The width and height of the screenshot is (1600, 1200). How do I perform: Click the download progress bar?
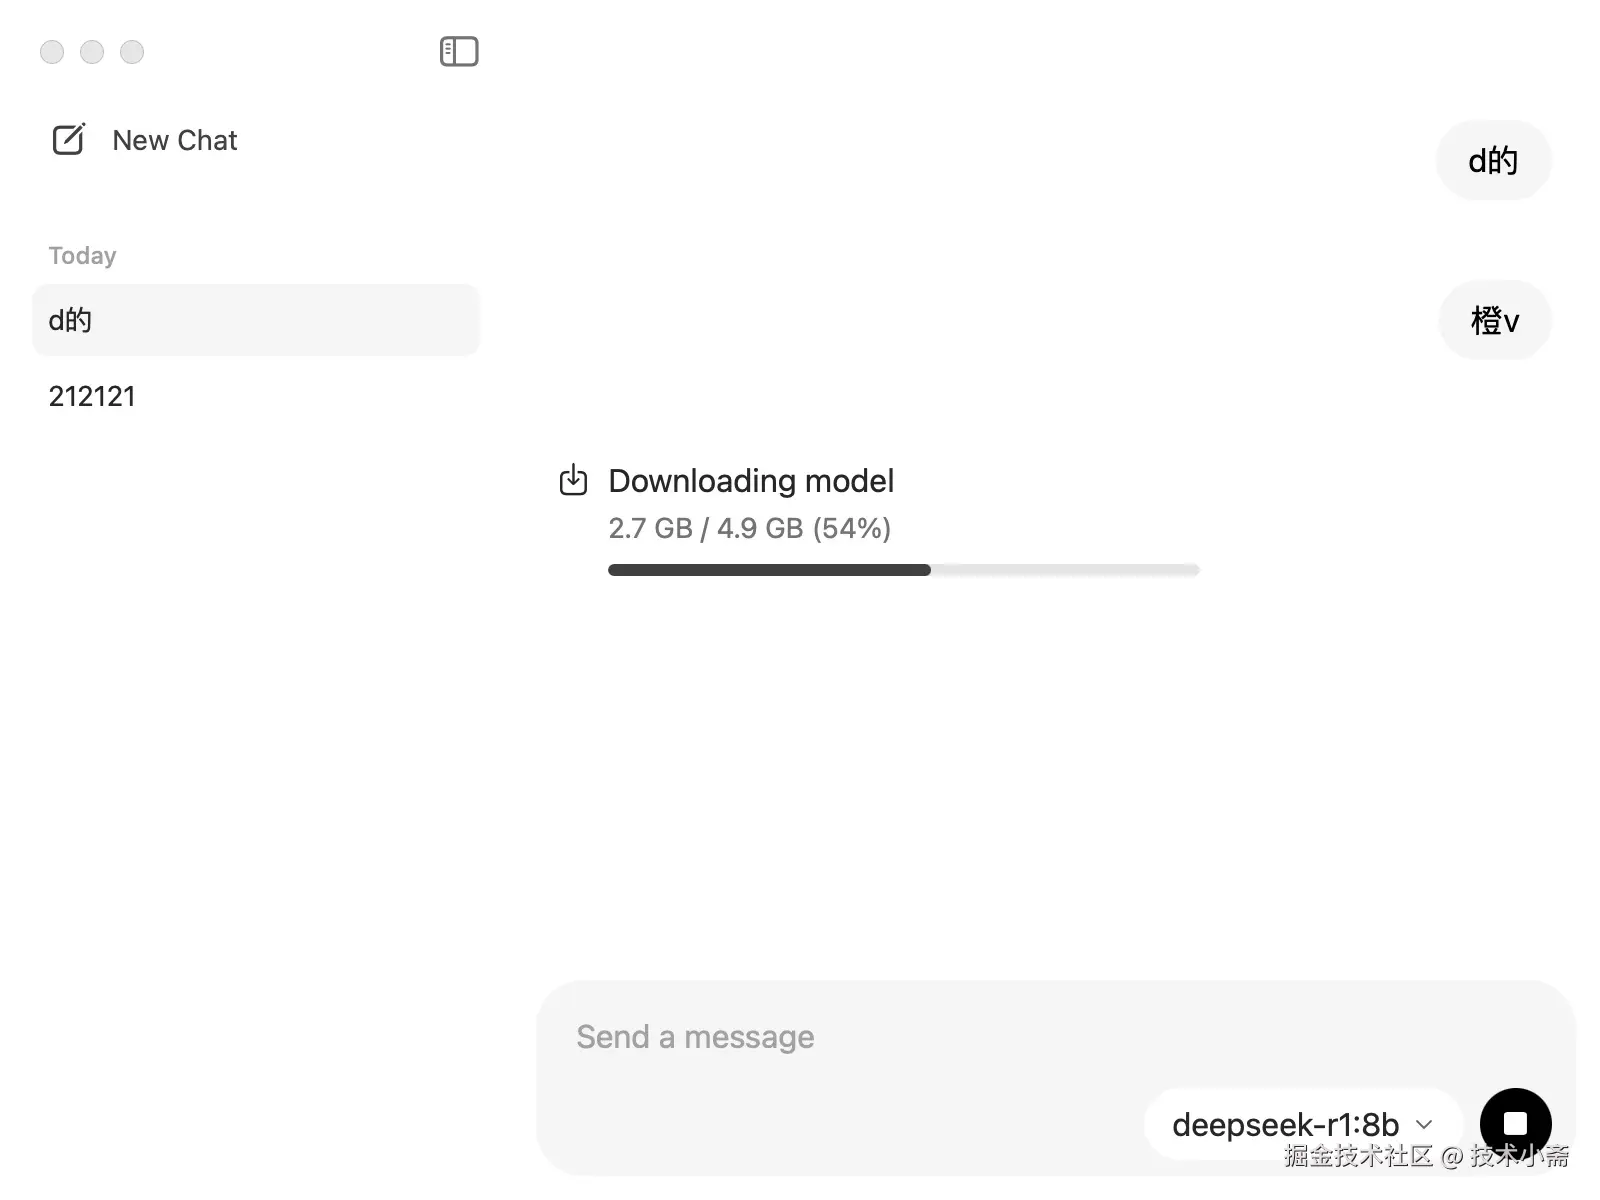[x=770, y=570]
